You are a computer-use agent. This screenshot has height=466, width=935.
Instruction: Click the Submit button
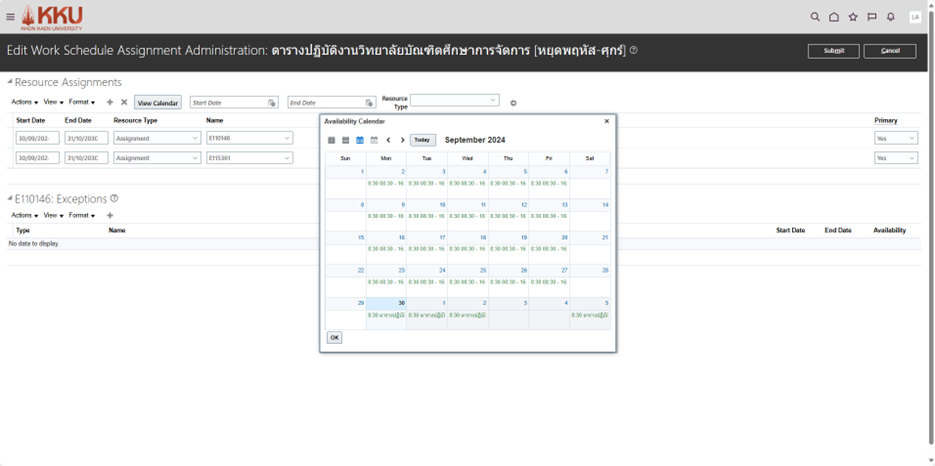[833, 50]
